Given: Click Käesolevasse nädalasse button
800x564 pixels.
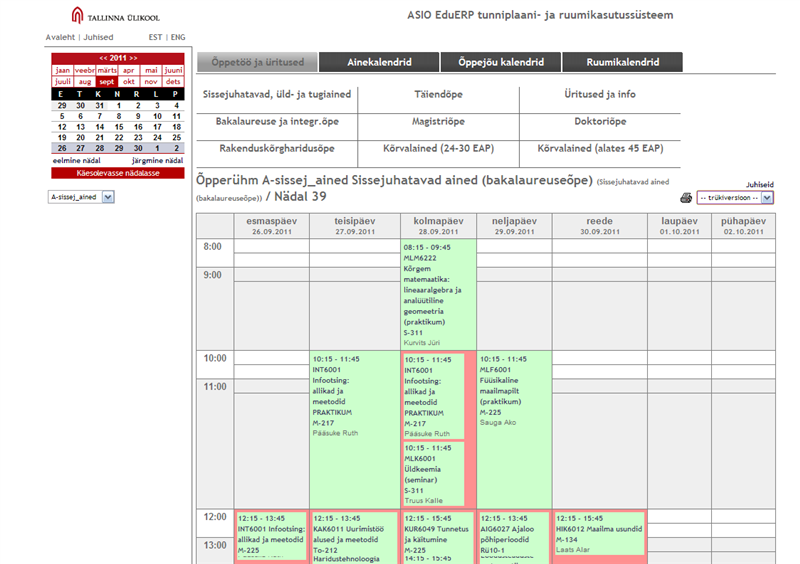Looking at the screenshot, I should point(118,173).
